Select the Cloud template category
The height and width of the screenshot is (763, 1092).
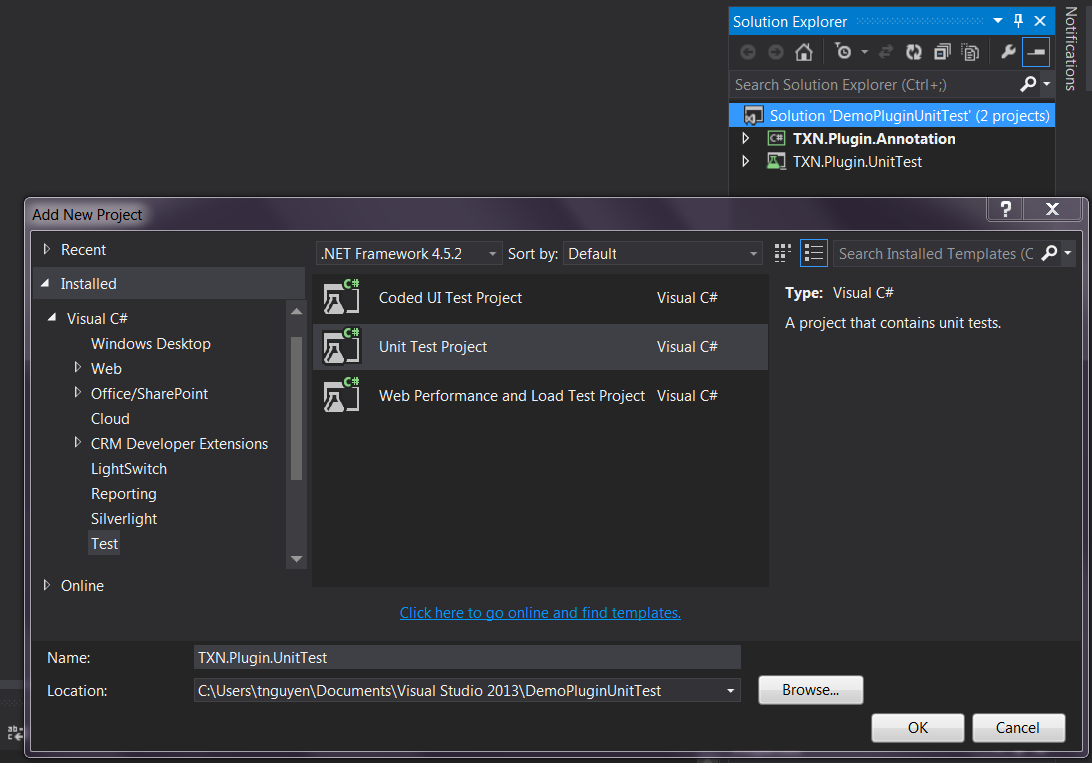110,419
